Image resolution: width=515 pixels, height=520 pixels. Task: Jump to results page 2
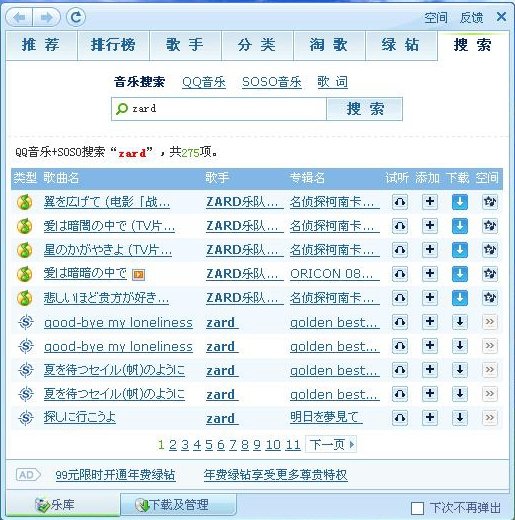(173, 445)
